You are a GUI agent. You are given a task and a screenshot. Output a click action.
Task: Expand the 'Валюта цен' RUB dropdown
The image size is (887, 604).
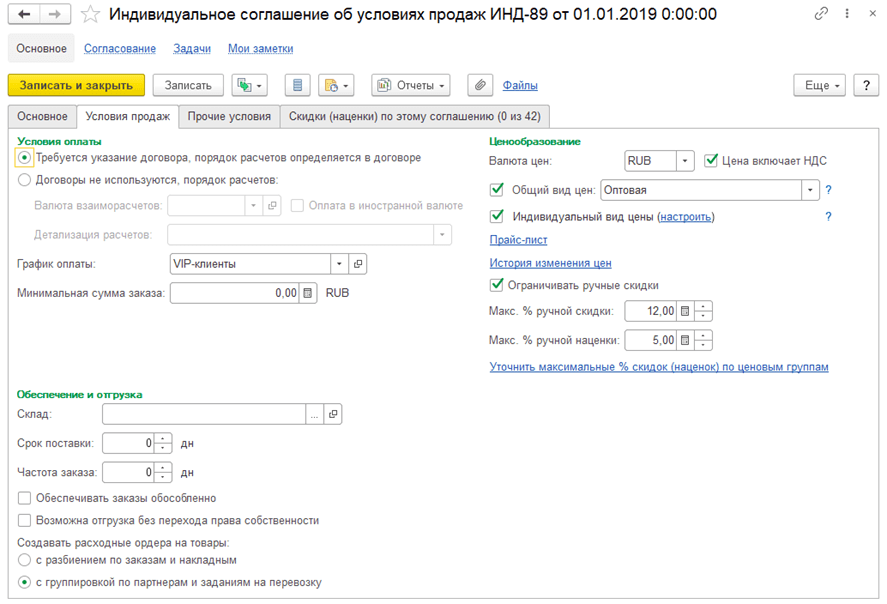coord(685,161)
